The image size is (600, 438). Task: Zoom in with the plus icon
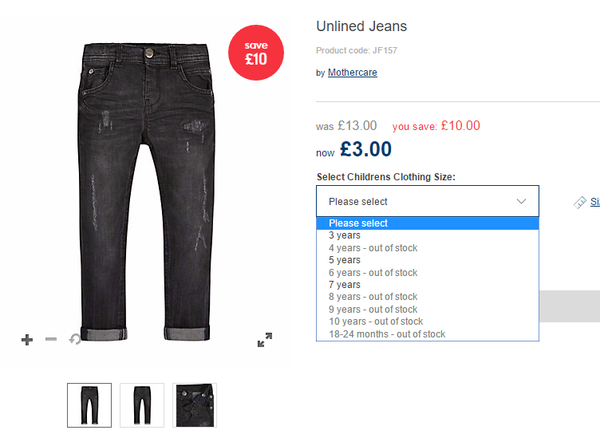pos(27,339)
